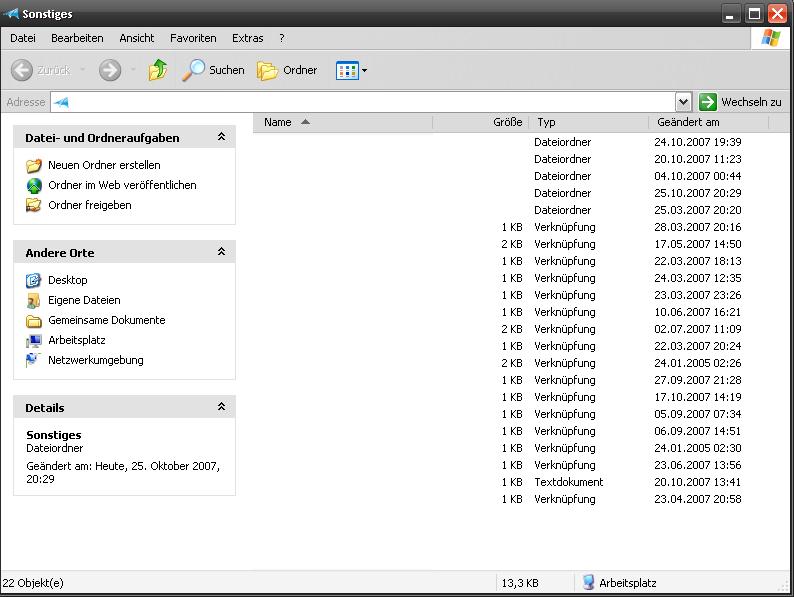Click the web publish globe icon
Image resolution: width=794 pixels, height=597 pixels.
coord(34,186)
